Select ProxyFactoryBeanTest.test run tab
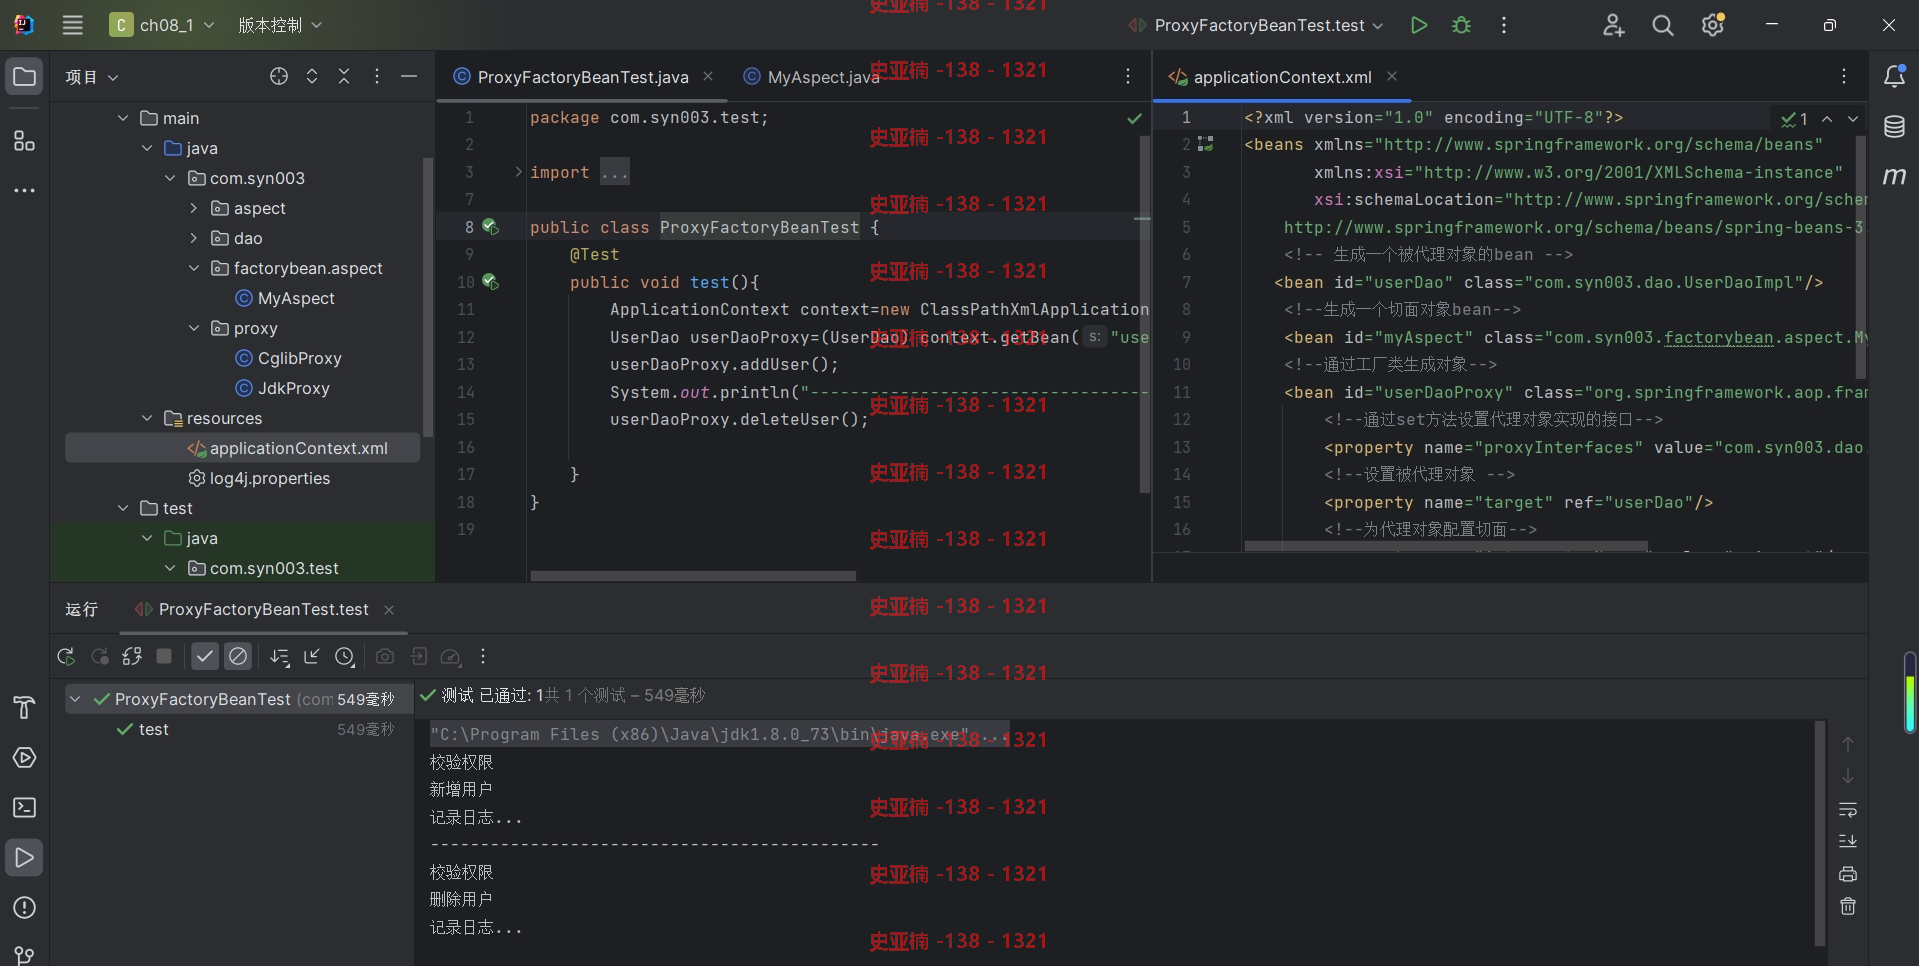Viewport: 1919px width, 966px height. point(263,609)
